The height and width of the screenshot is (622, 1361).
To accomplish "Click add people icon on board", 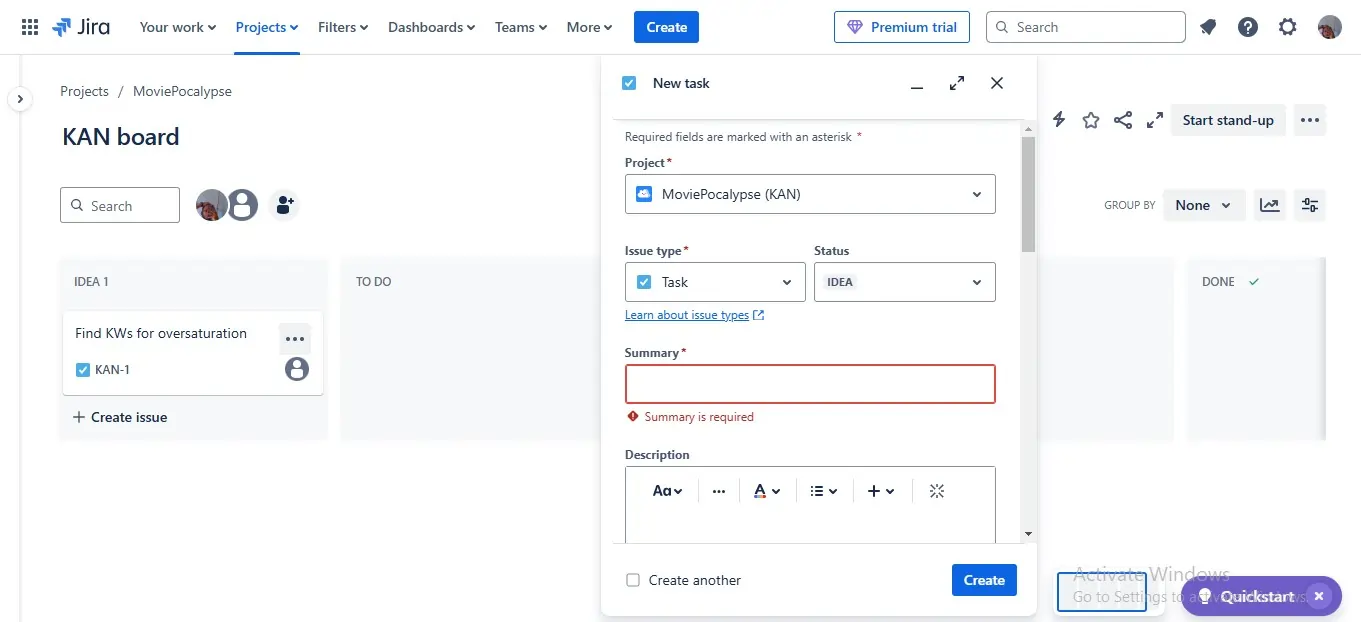I will click(x=284, y=205).
